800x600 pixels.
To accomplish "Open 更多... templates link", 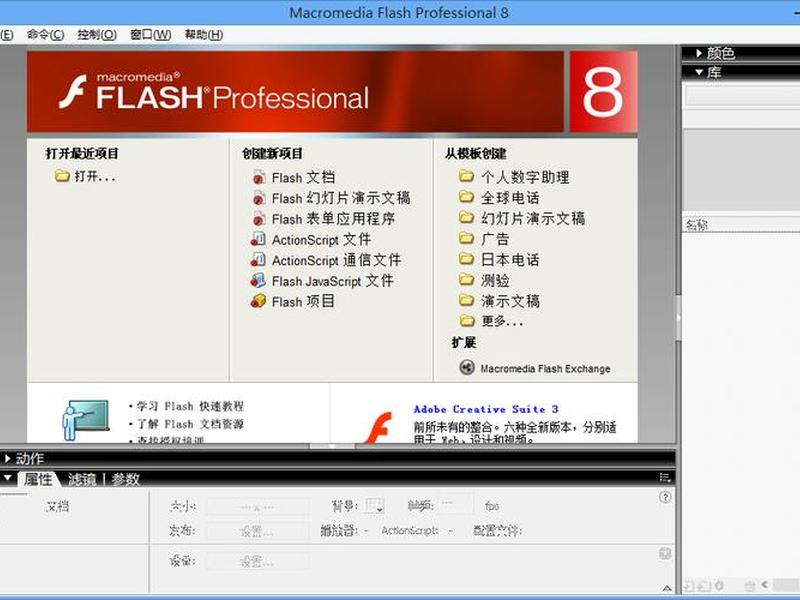I will pyautogui.click(x=502, y=321).
